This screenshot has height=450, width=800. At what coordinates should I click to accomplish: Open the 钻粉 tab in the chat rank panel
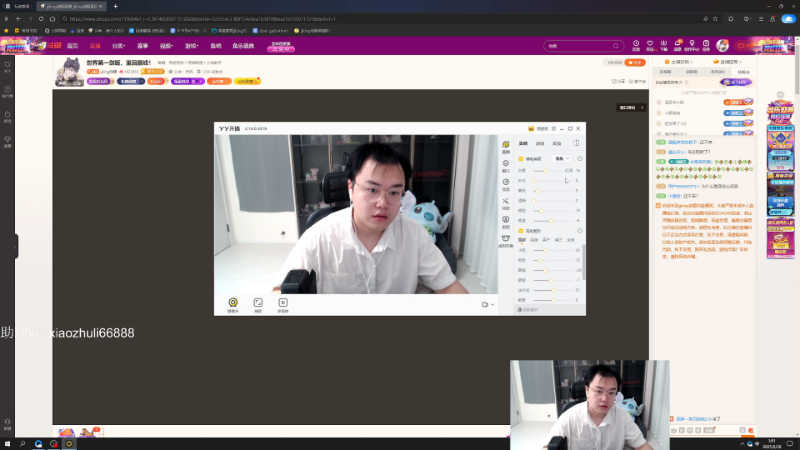tap(743, 72)
